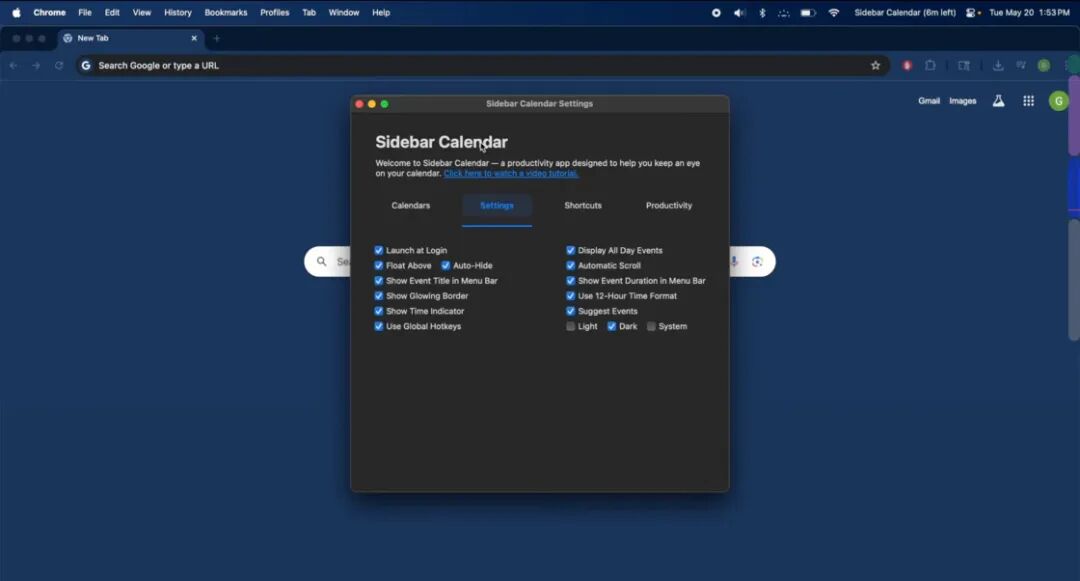This screenshot has height=581, width=1080.
Task: Click the Google account avatar G
Action: pyautogui.click(x=1058, y=101)
